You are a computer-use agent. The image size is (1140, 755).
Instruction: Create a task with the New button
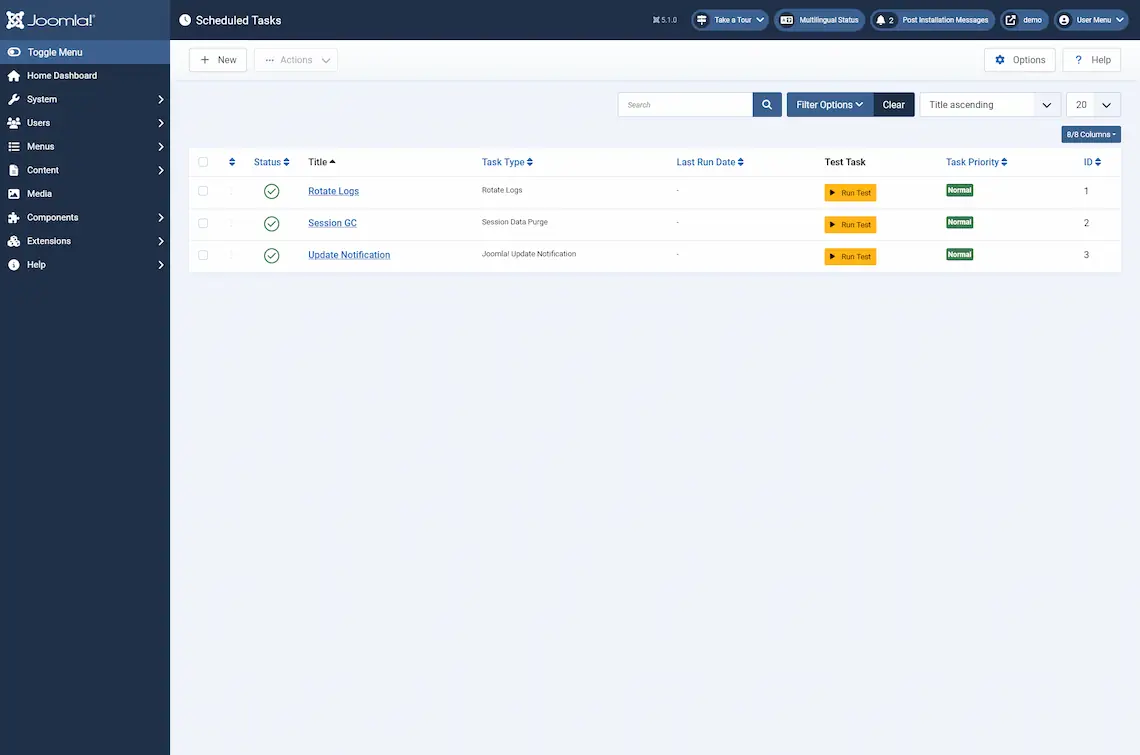218,59
